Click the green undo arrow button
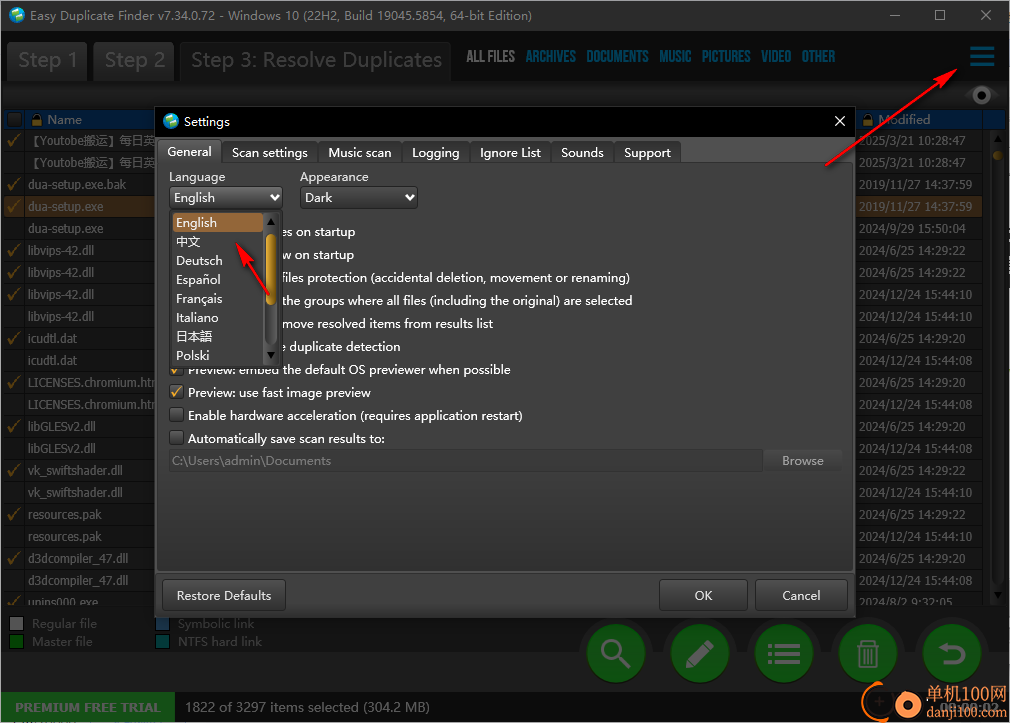The width and height of the screenshot is (1010, 723). (951, 653)
